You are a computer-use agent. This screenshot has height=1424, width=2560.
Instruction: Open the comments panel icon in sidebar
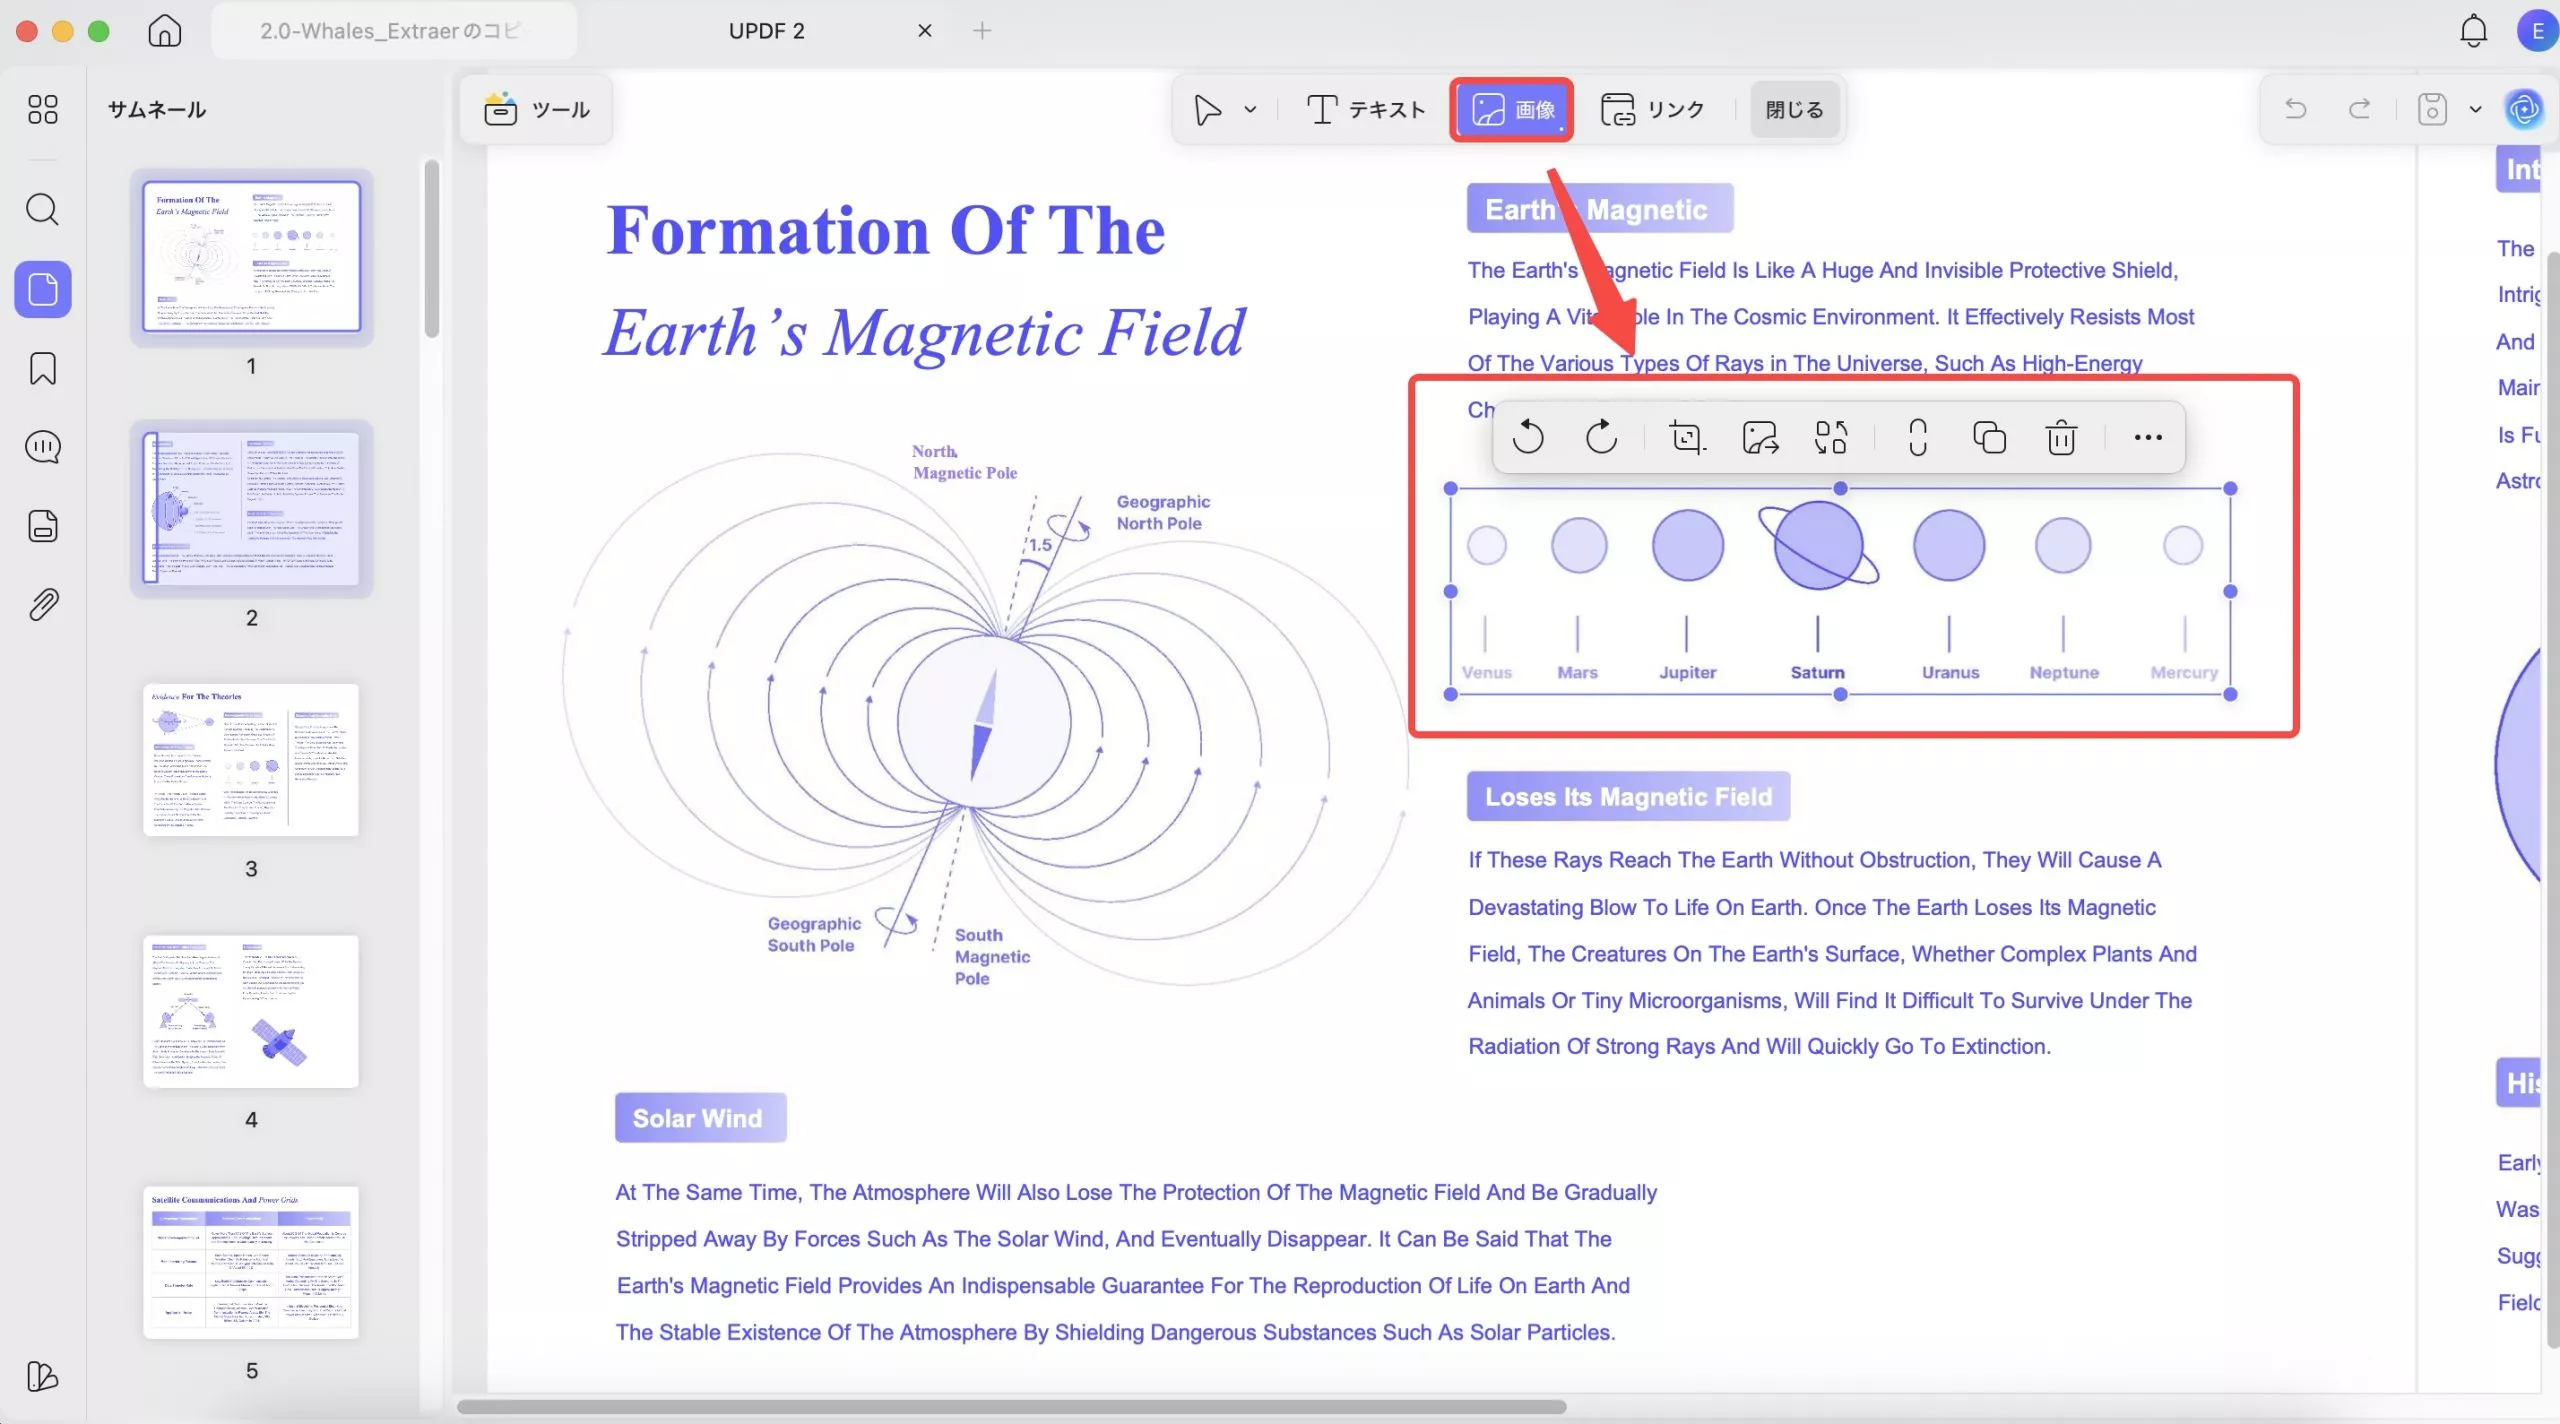click(43, 447)
